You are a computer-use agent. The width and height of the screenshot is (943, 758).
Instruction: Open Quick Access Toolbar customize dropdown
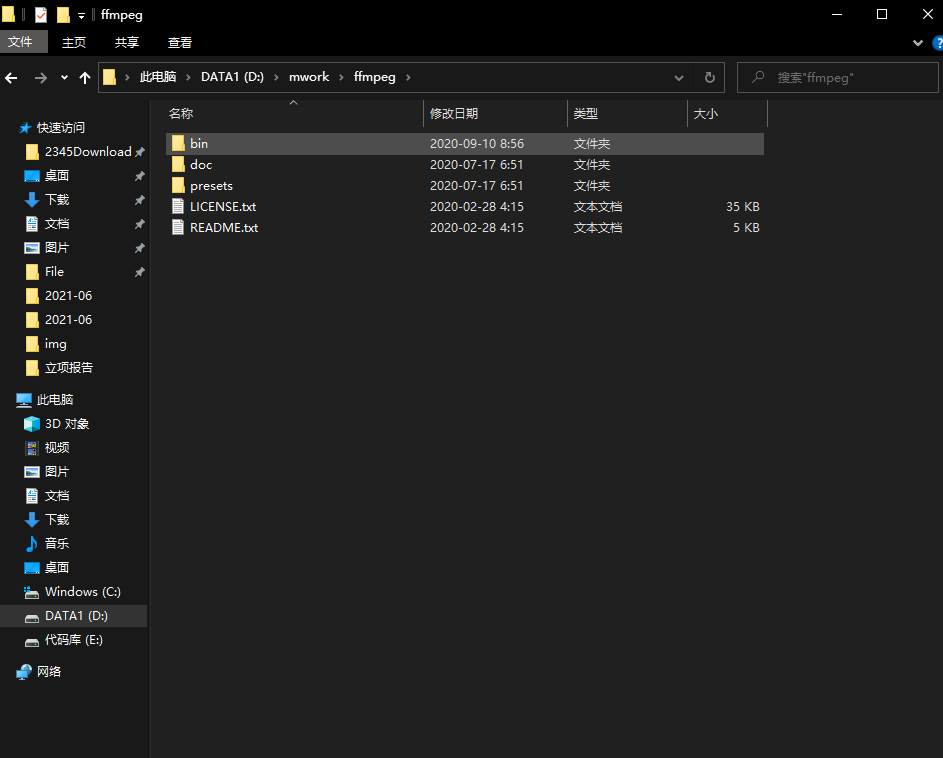click(x=81, y=16)
